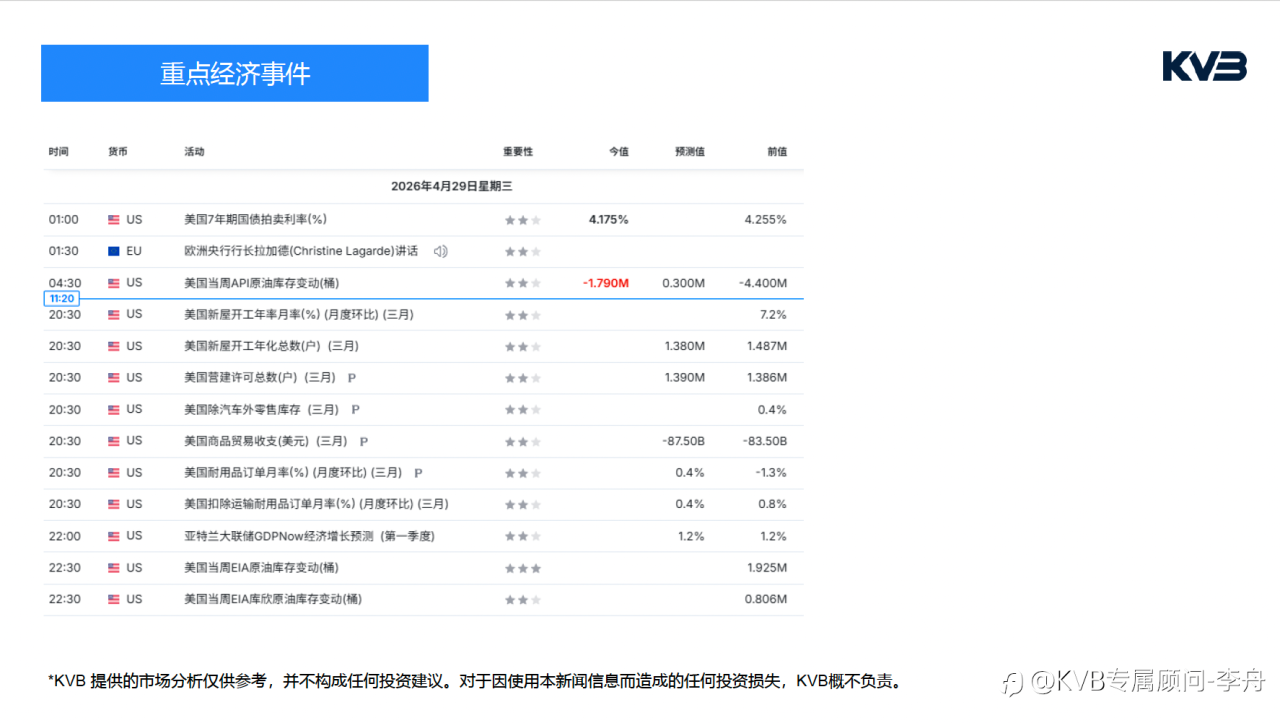Sort by the 重要性 column header
Viewport: 1280px width, 723px height.
[518, 152]
